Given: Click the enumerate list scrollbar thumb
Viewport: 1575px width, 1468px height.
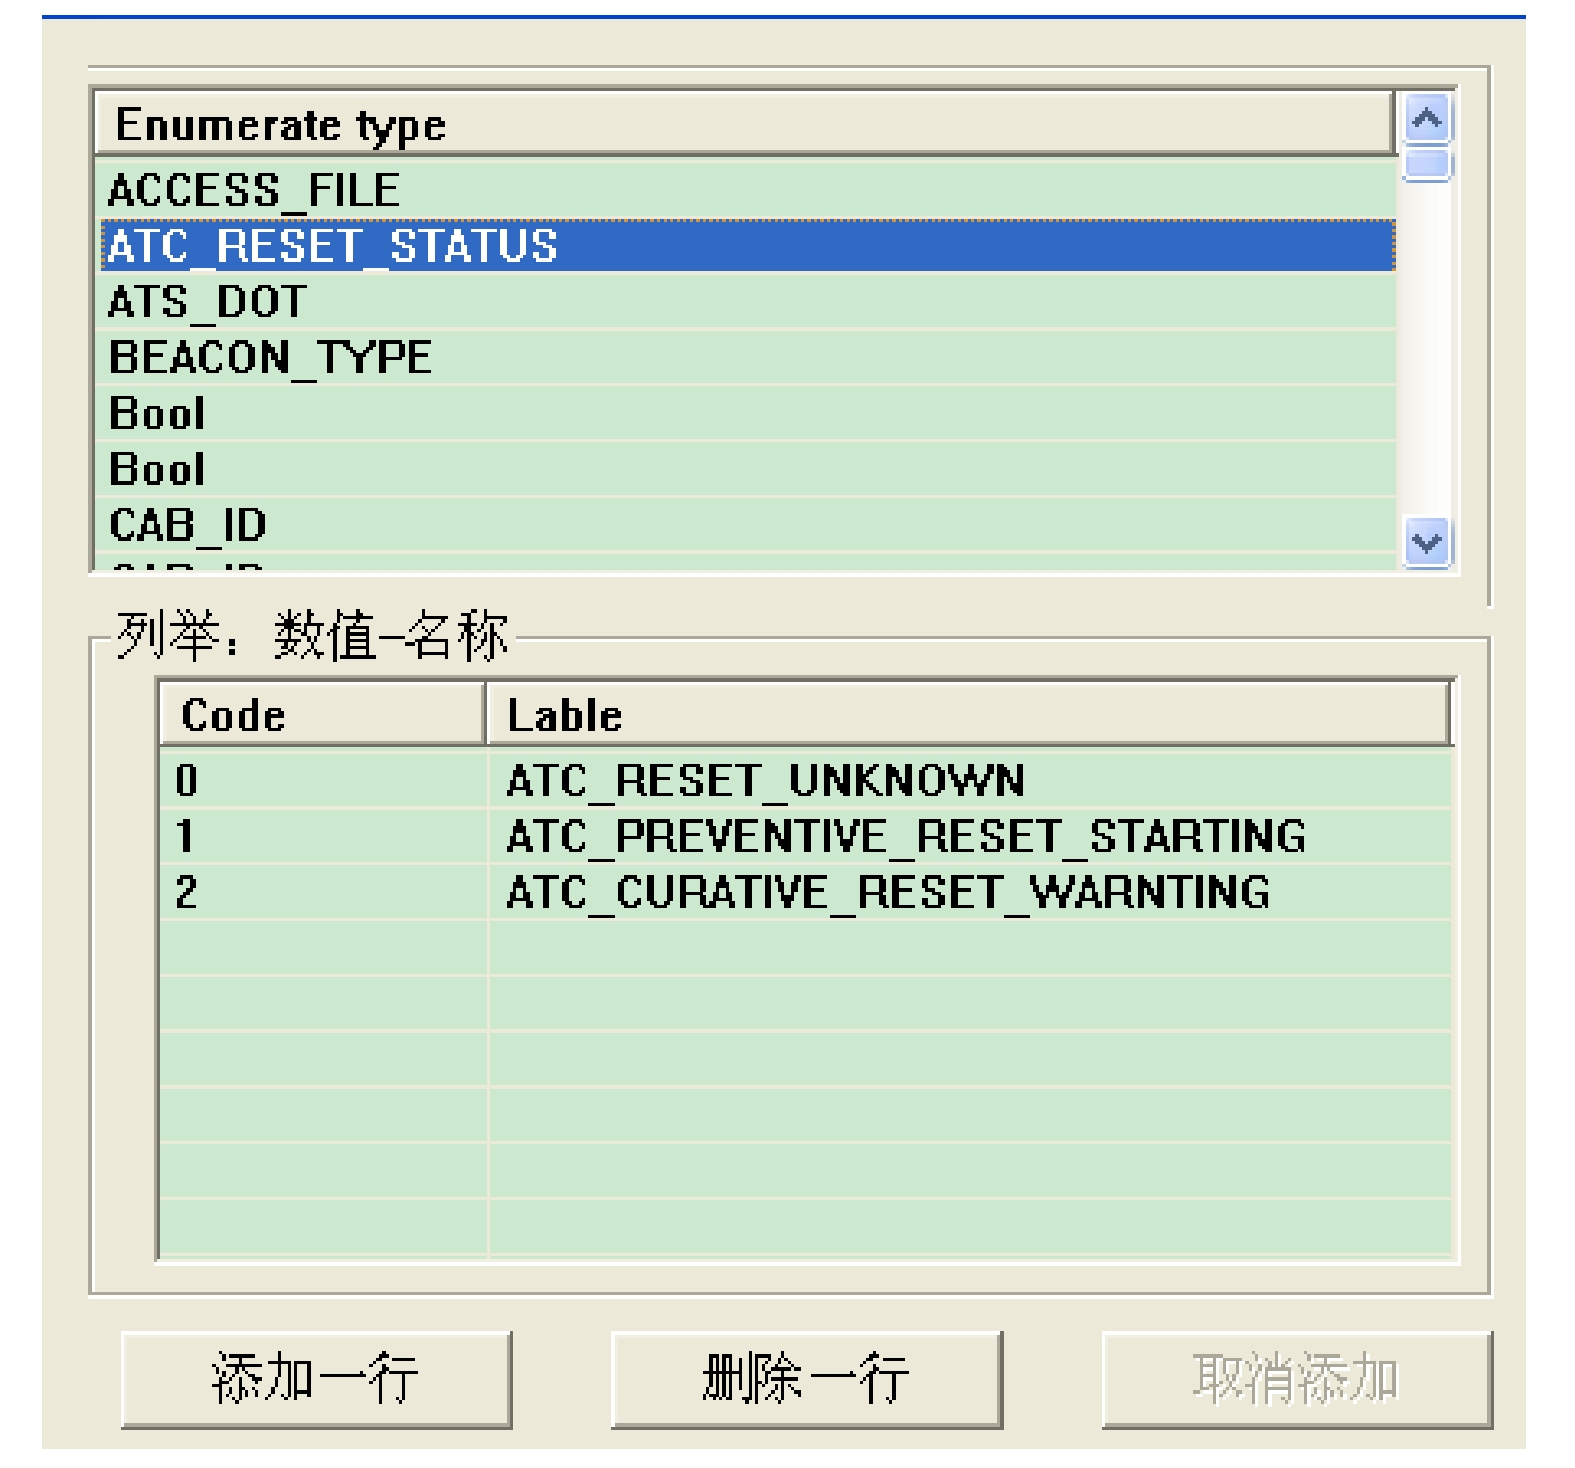Looking at the screenshot, I should [x=1426, y=163].
